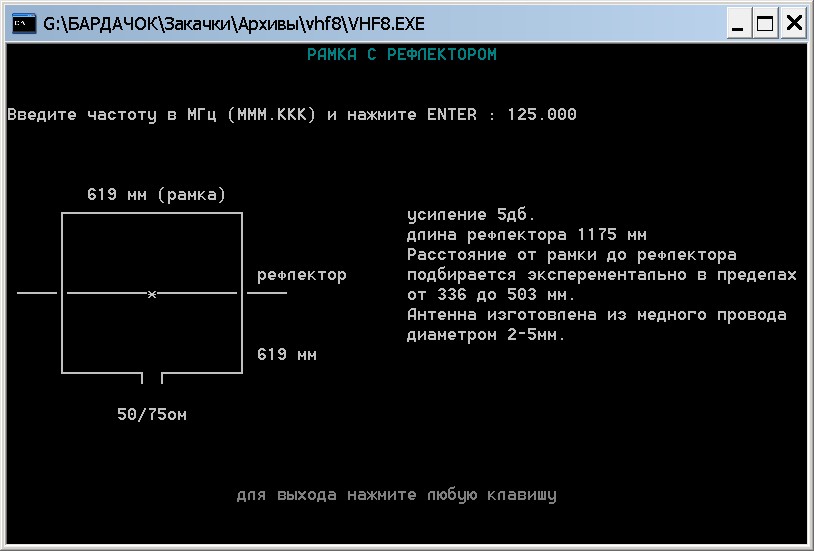Viewport: 814px width, 551px height.
Task: Minimize the VHF8.EXE console window
Action: pos(740,24)
